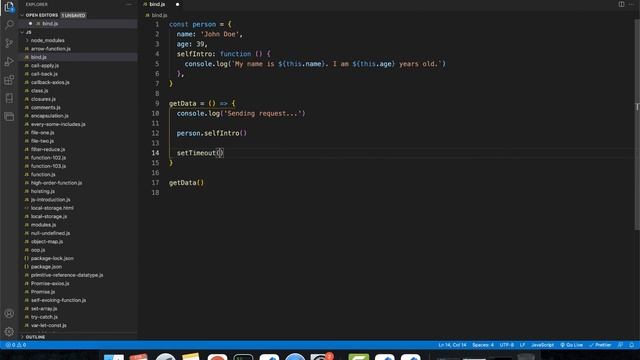Open callback-axios.js file

(x=50, y=82)
